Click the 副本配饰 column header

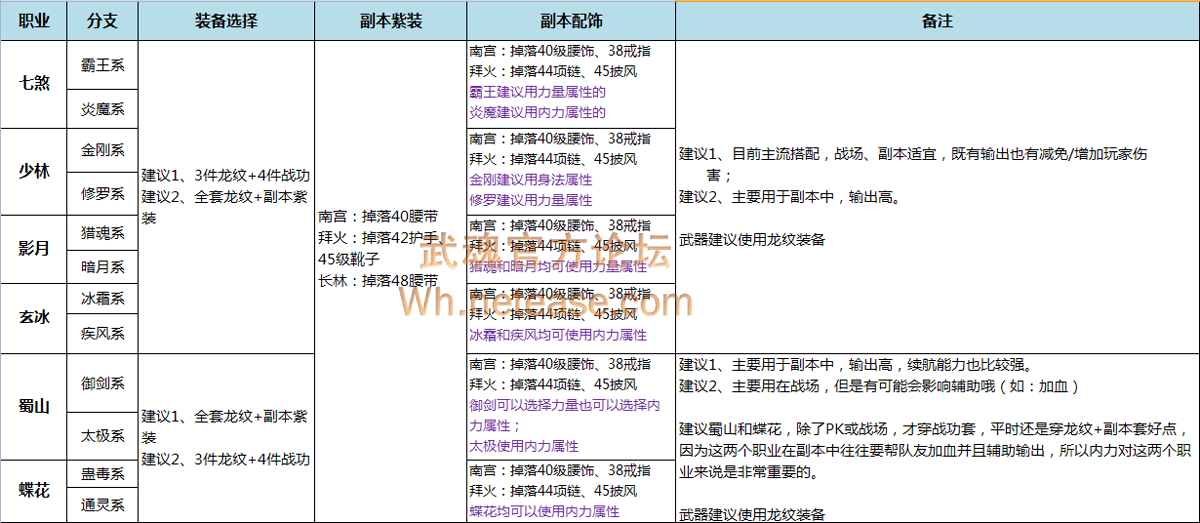[x=570, y=21]
